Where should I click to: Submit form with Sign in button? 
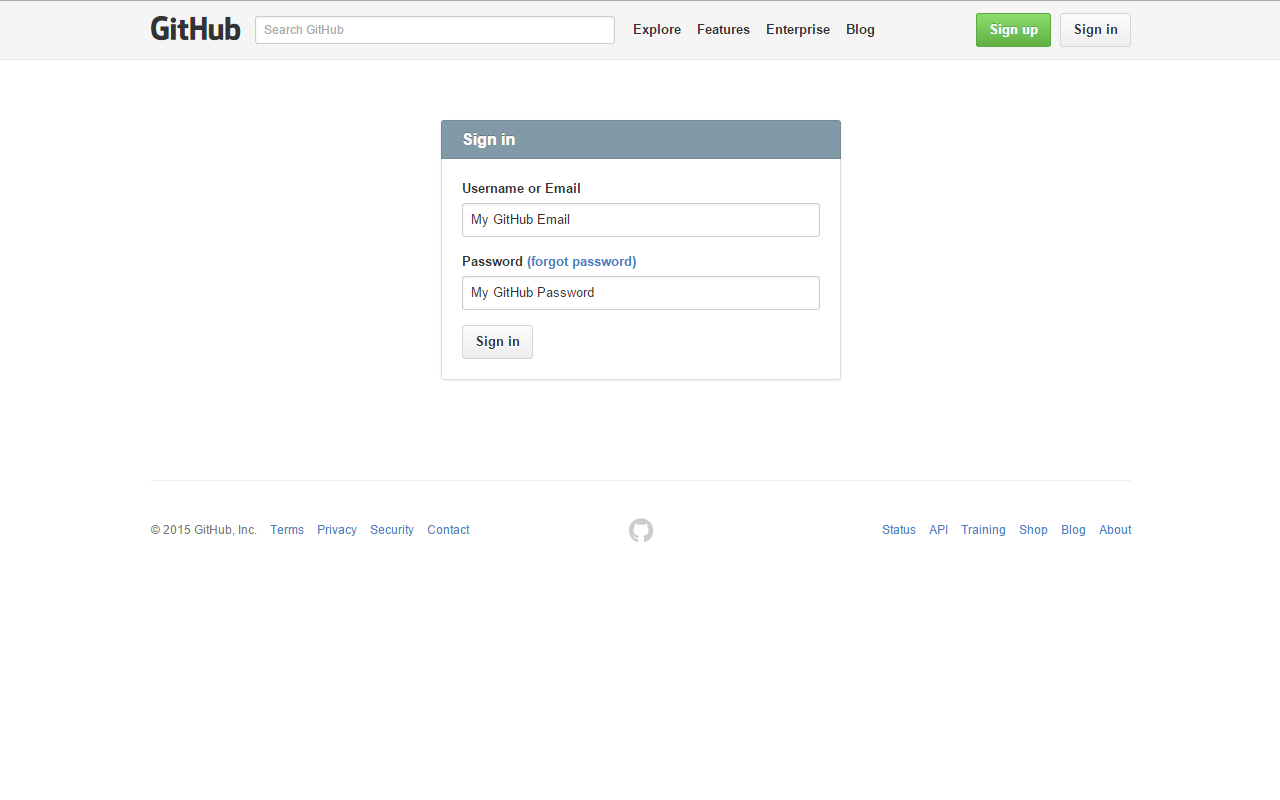[497, 342]
